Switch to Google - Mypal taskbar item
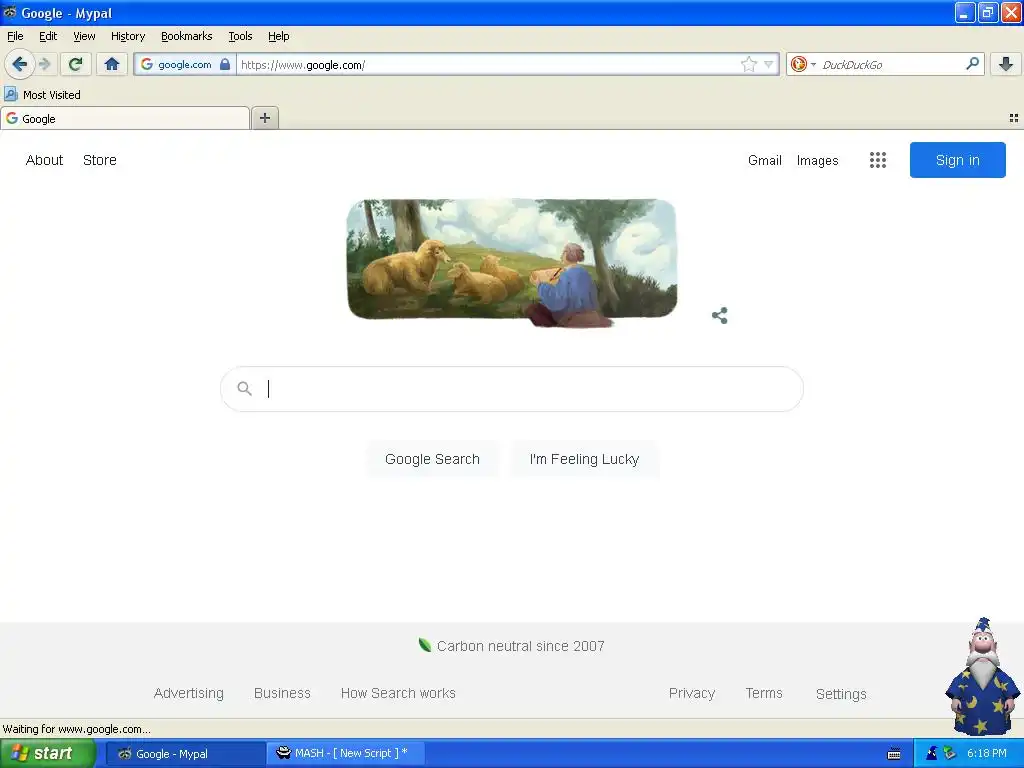The height and width of the screenshot is (768, 1024). (x=185, y=754)
